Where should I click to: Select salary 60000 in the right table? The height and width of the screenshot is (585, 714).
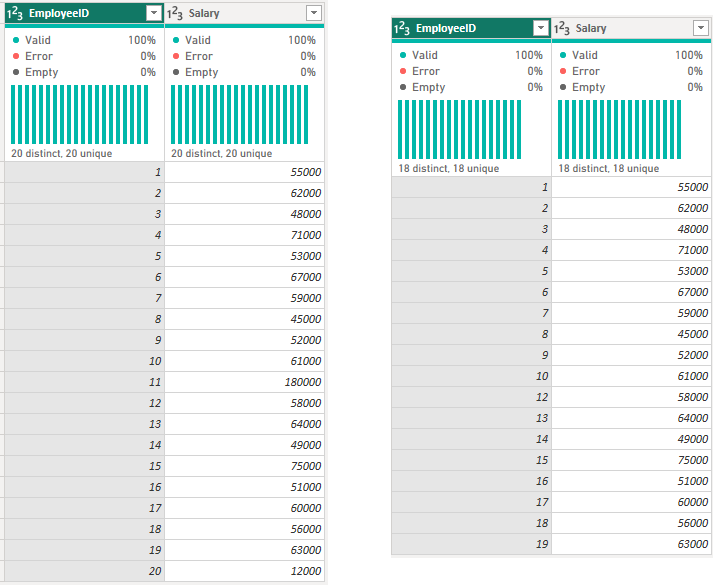pyautogui.click(x=631, y=502)
